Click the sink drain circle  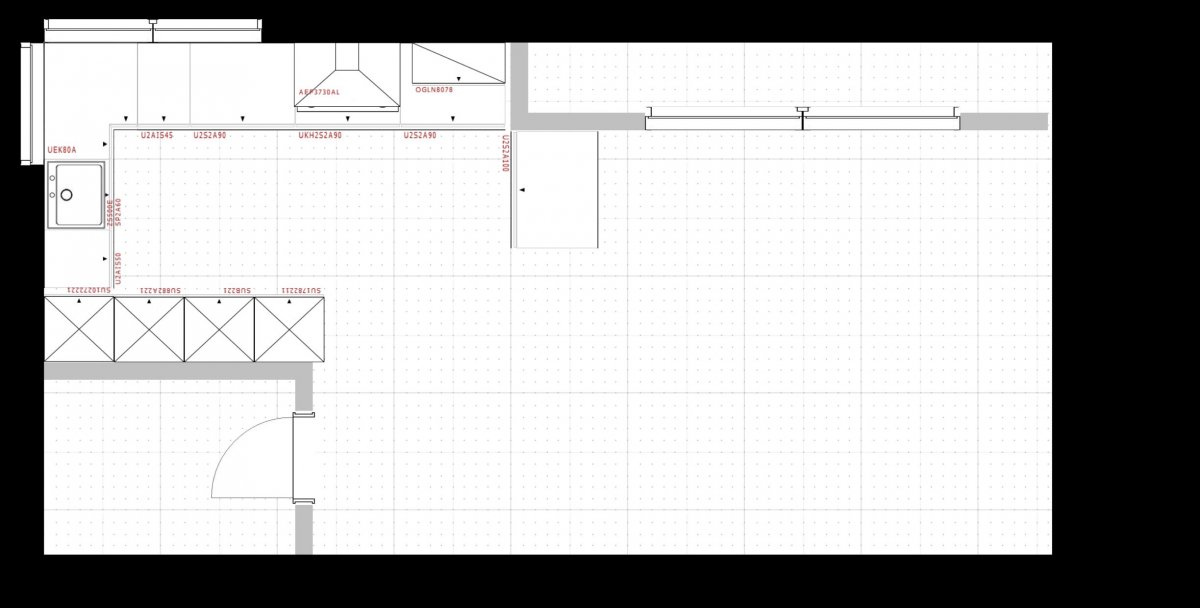66,195
